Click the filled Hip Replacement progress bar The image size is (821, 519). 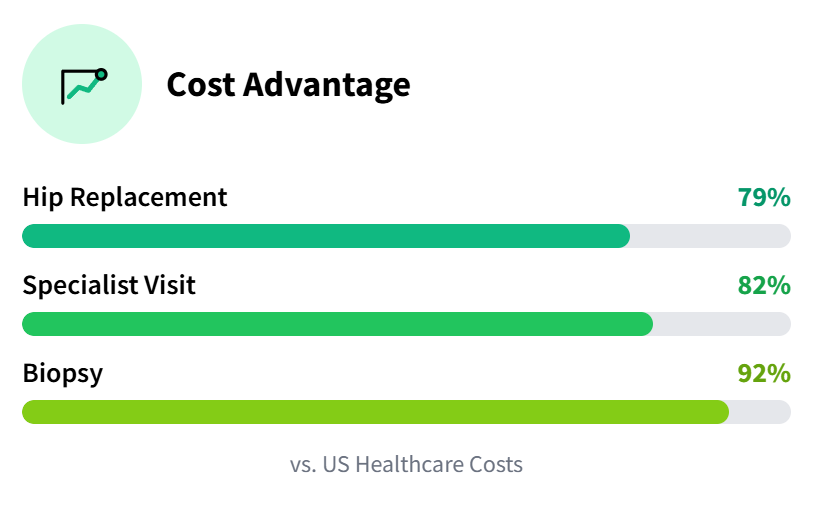pyautogui.click(x=325, y=236)
